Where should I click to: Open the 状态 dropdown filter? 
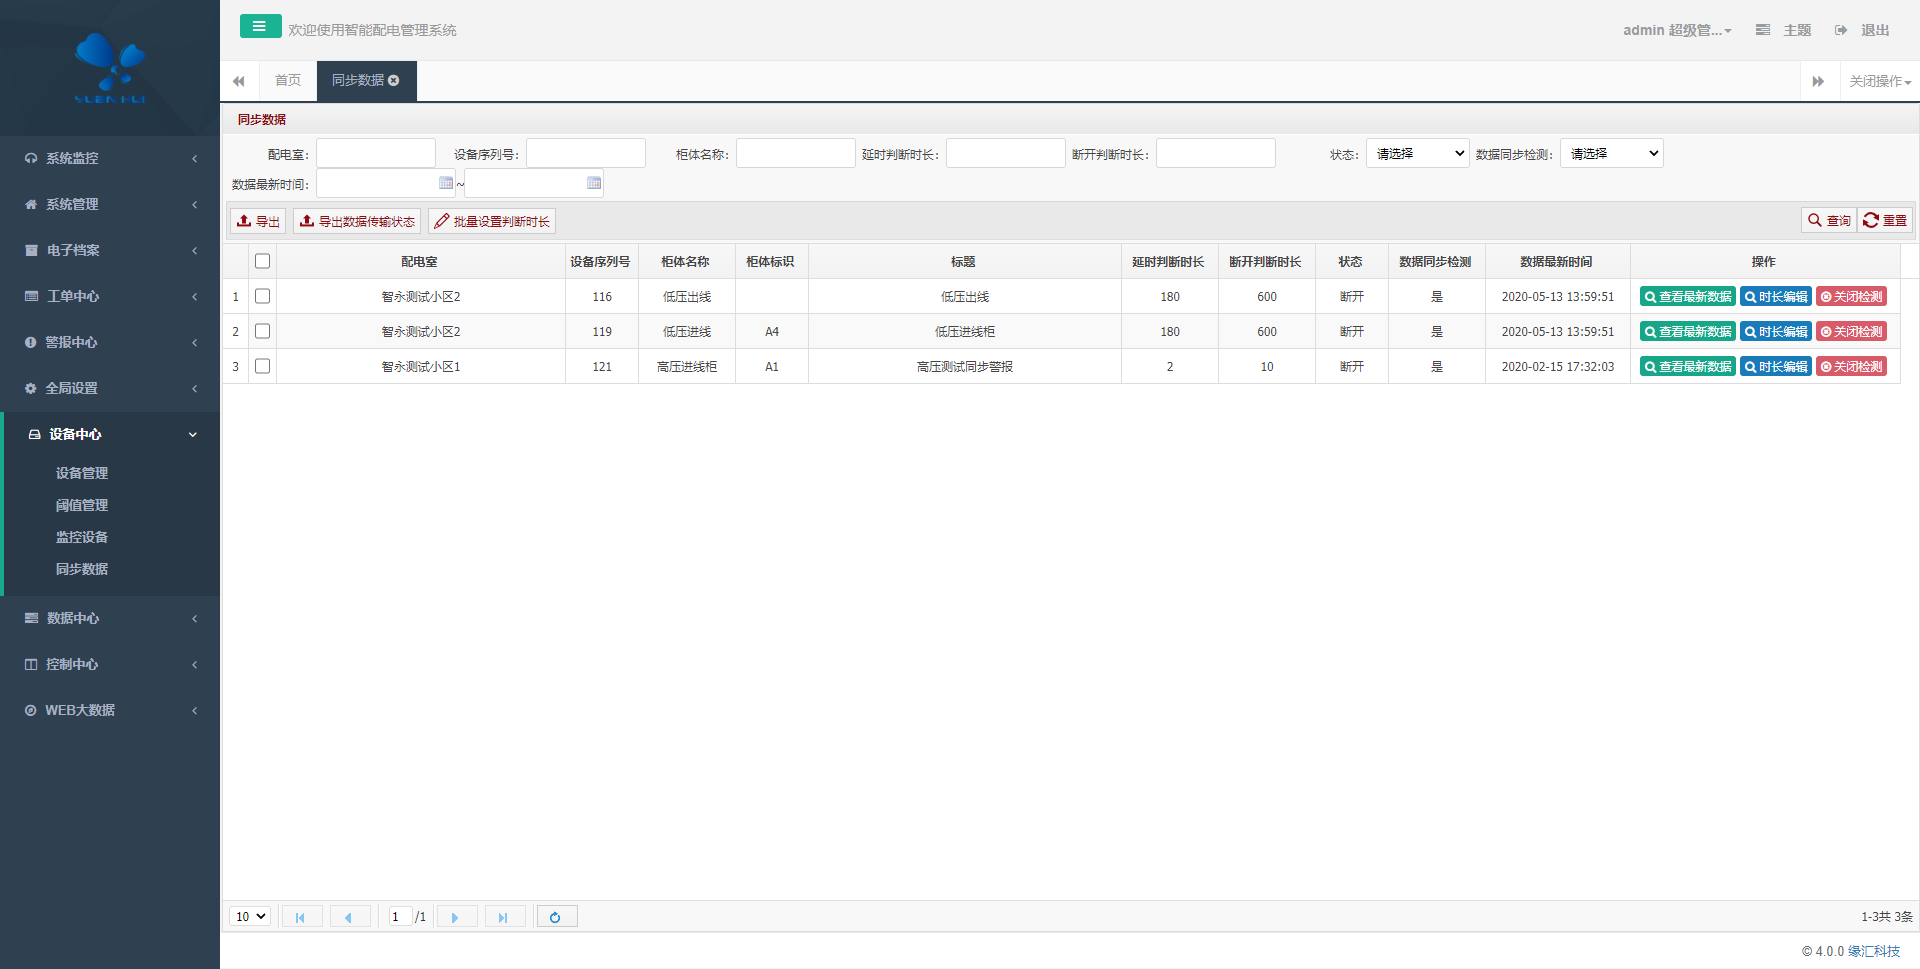[1417, 154]
